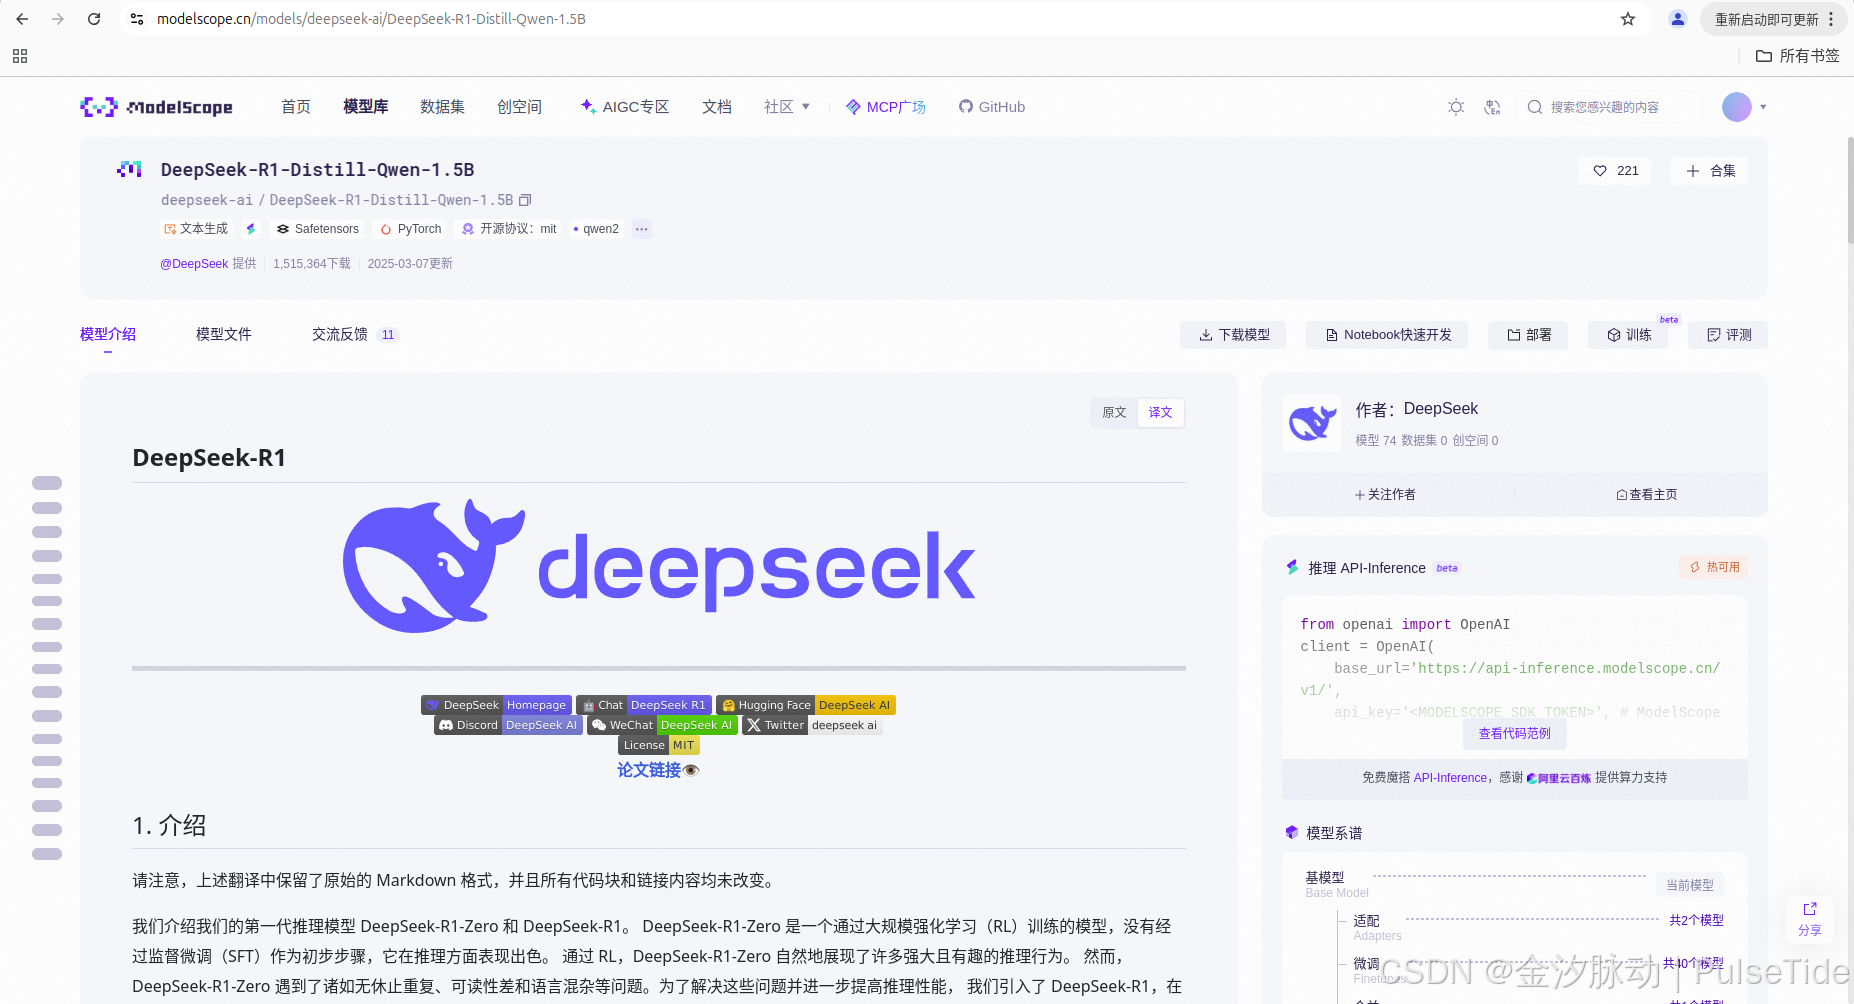Open the ModelScope logo home link
Screen dimensions: 1854x1004
[157, 107]
